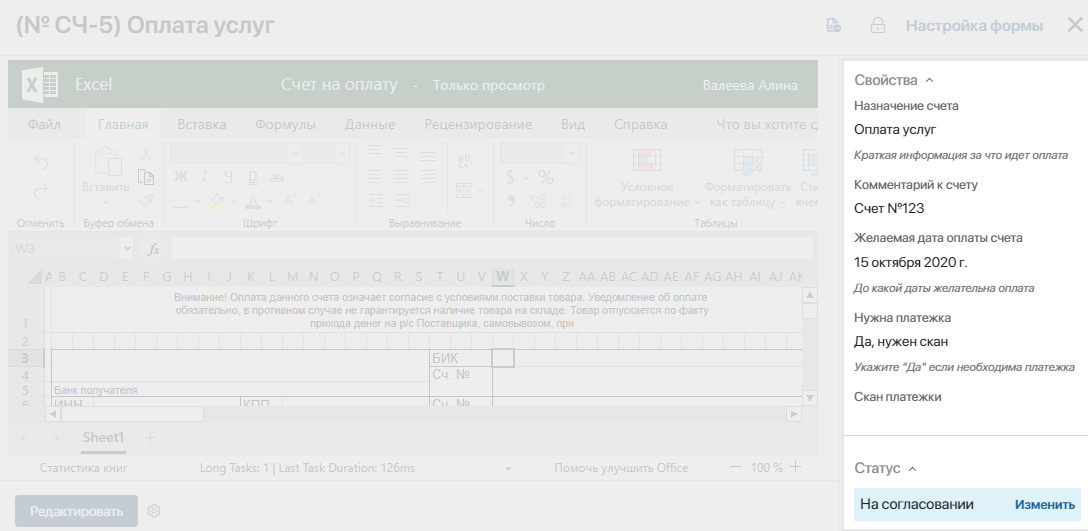Toggle italic text formatting

tap(205, 176)
